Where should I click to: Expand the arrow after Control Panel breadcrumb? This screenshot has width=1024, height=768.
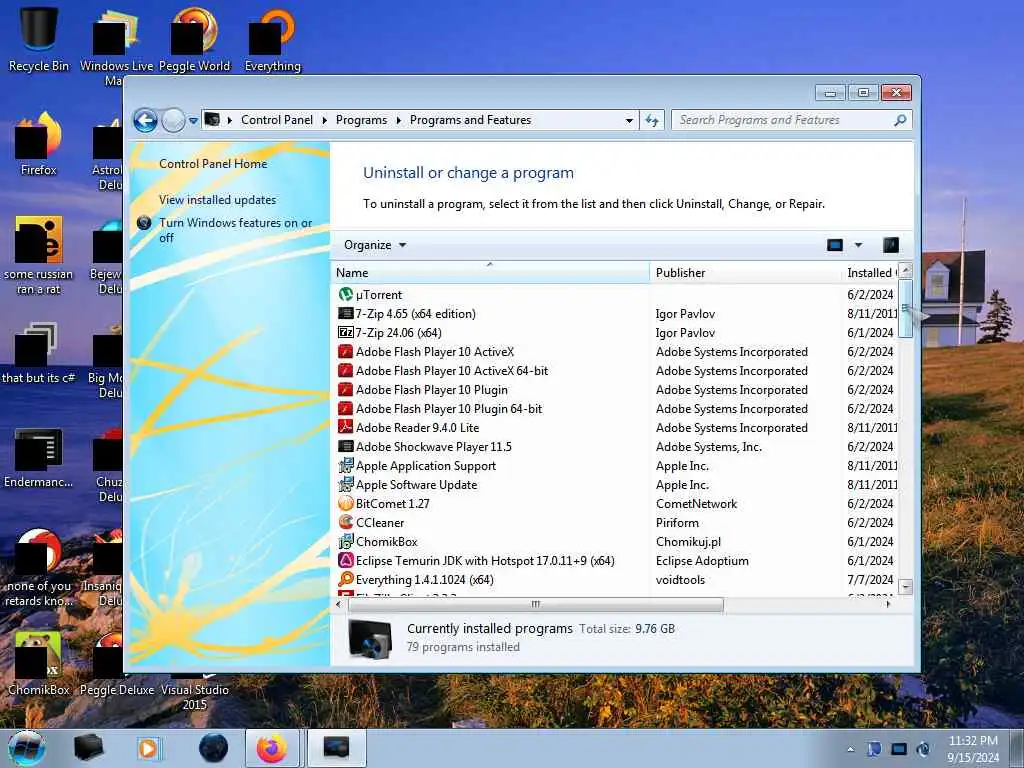pos(324,120)
